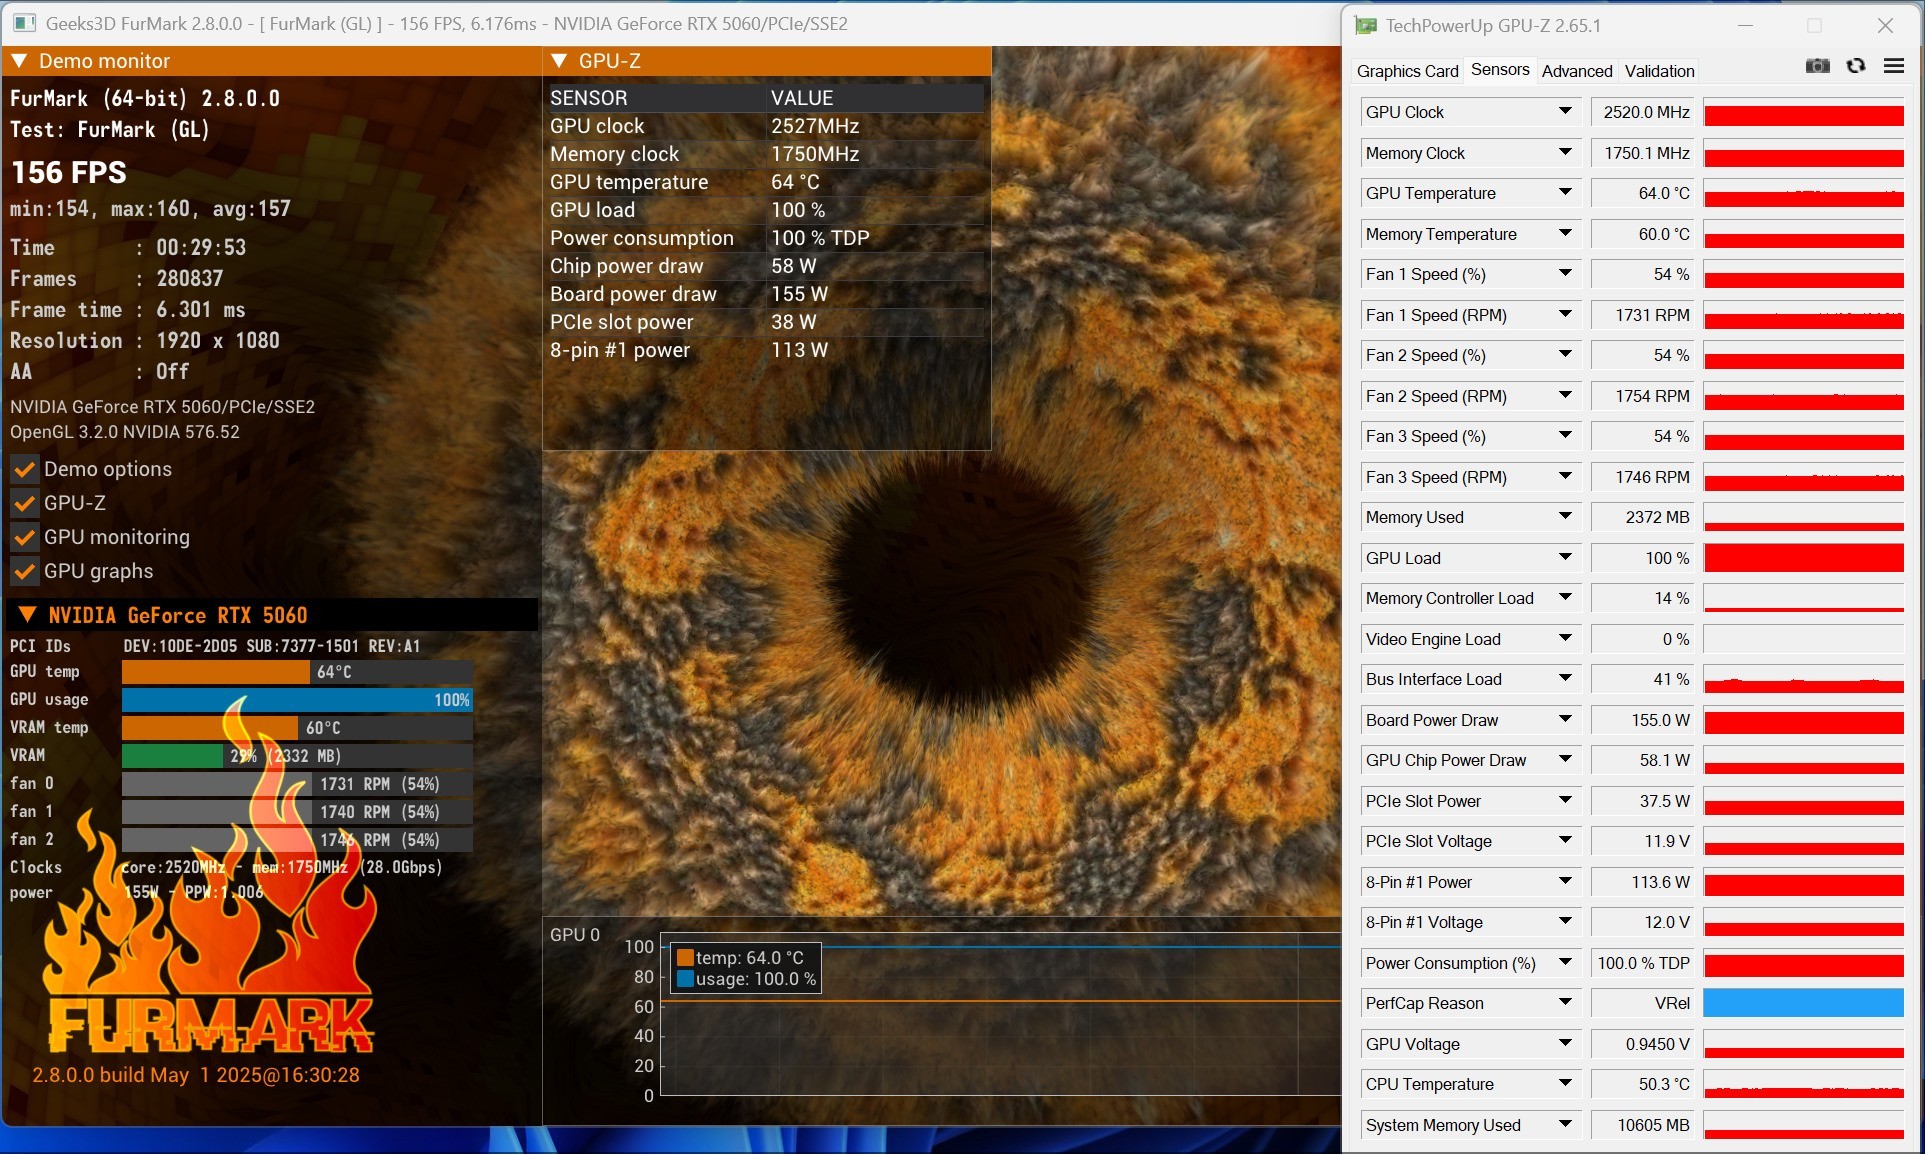Open the 8-Pin #1 Voltage dropdown
This screenshot has width=1925, height=1154.
coord(1565,922)
